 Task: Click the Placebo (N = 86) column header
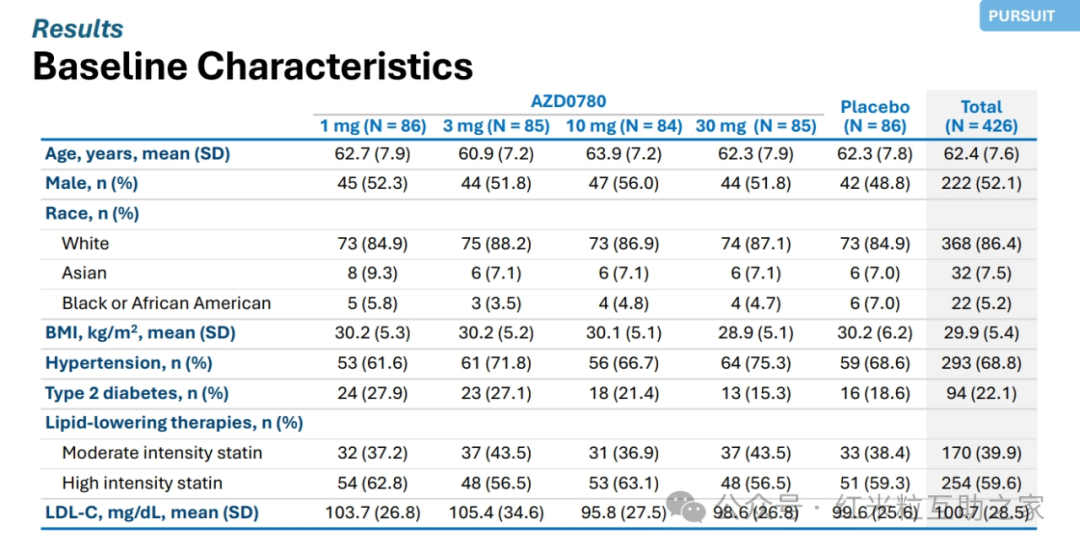874,116
